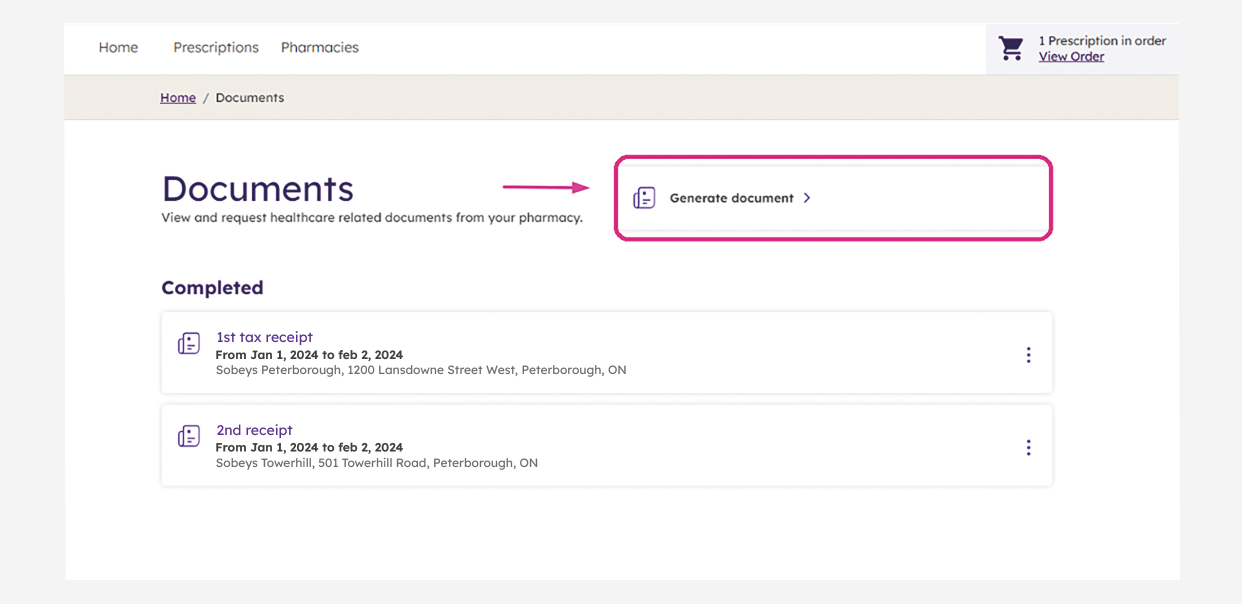Click Home in the breadcrumb trail

[178, 97]
